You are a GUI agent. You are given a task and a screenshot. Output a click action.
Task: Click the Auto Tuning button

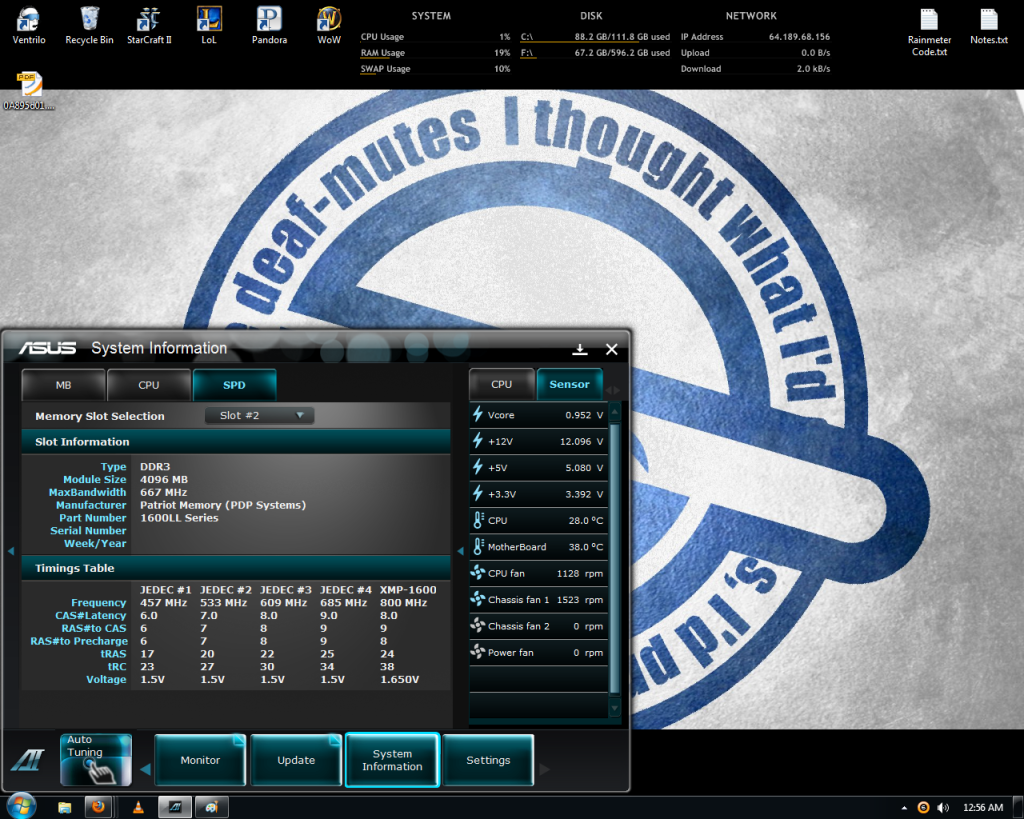pyautogui.click(x=95, y=759)
